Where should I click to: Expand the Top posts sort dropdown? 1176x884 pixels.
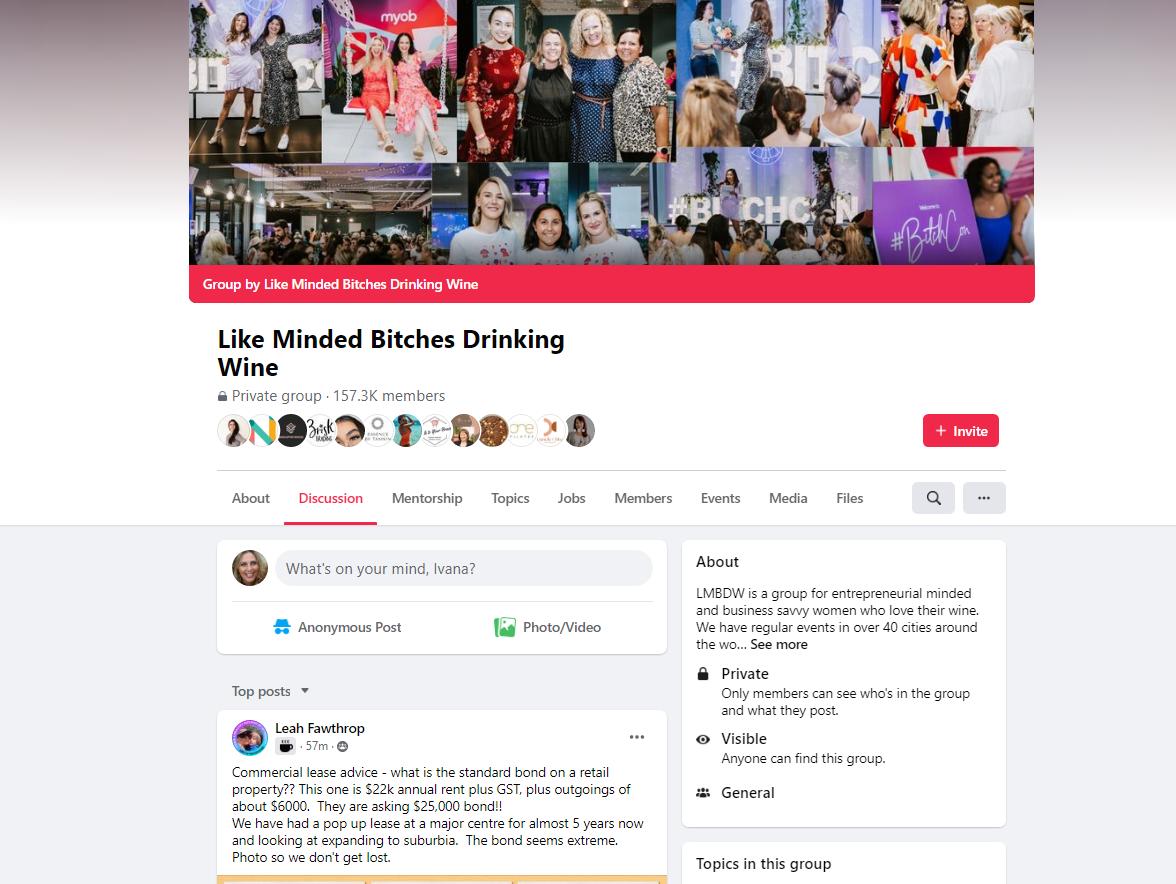[x=270, y=691]
